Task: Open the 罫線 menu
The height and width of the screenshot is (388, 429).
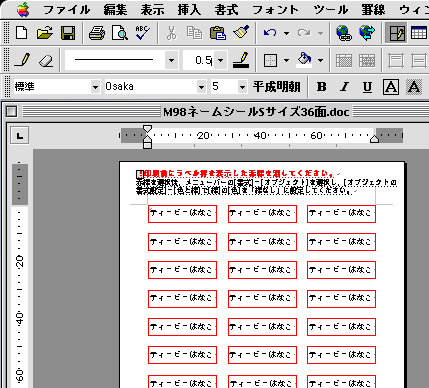Action: click(x=373, y=10)
